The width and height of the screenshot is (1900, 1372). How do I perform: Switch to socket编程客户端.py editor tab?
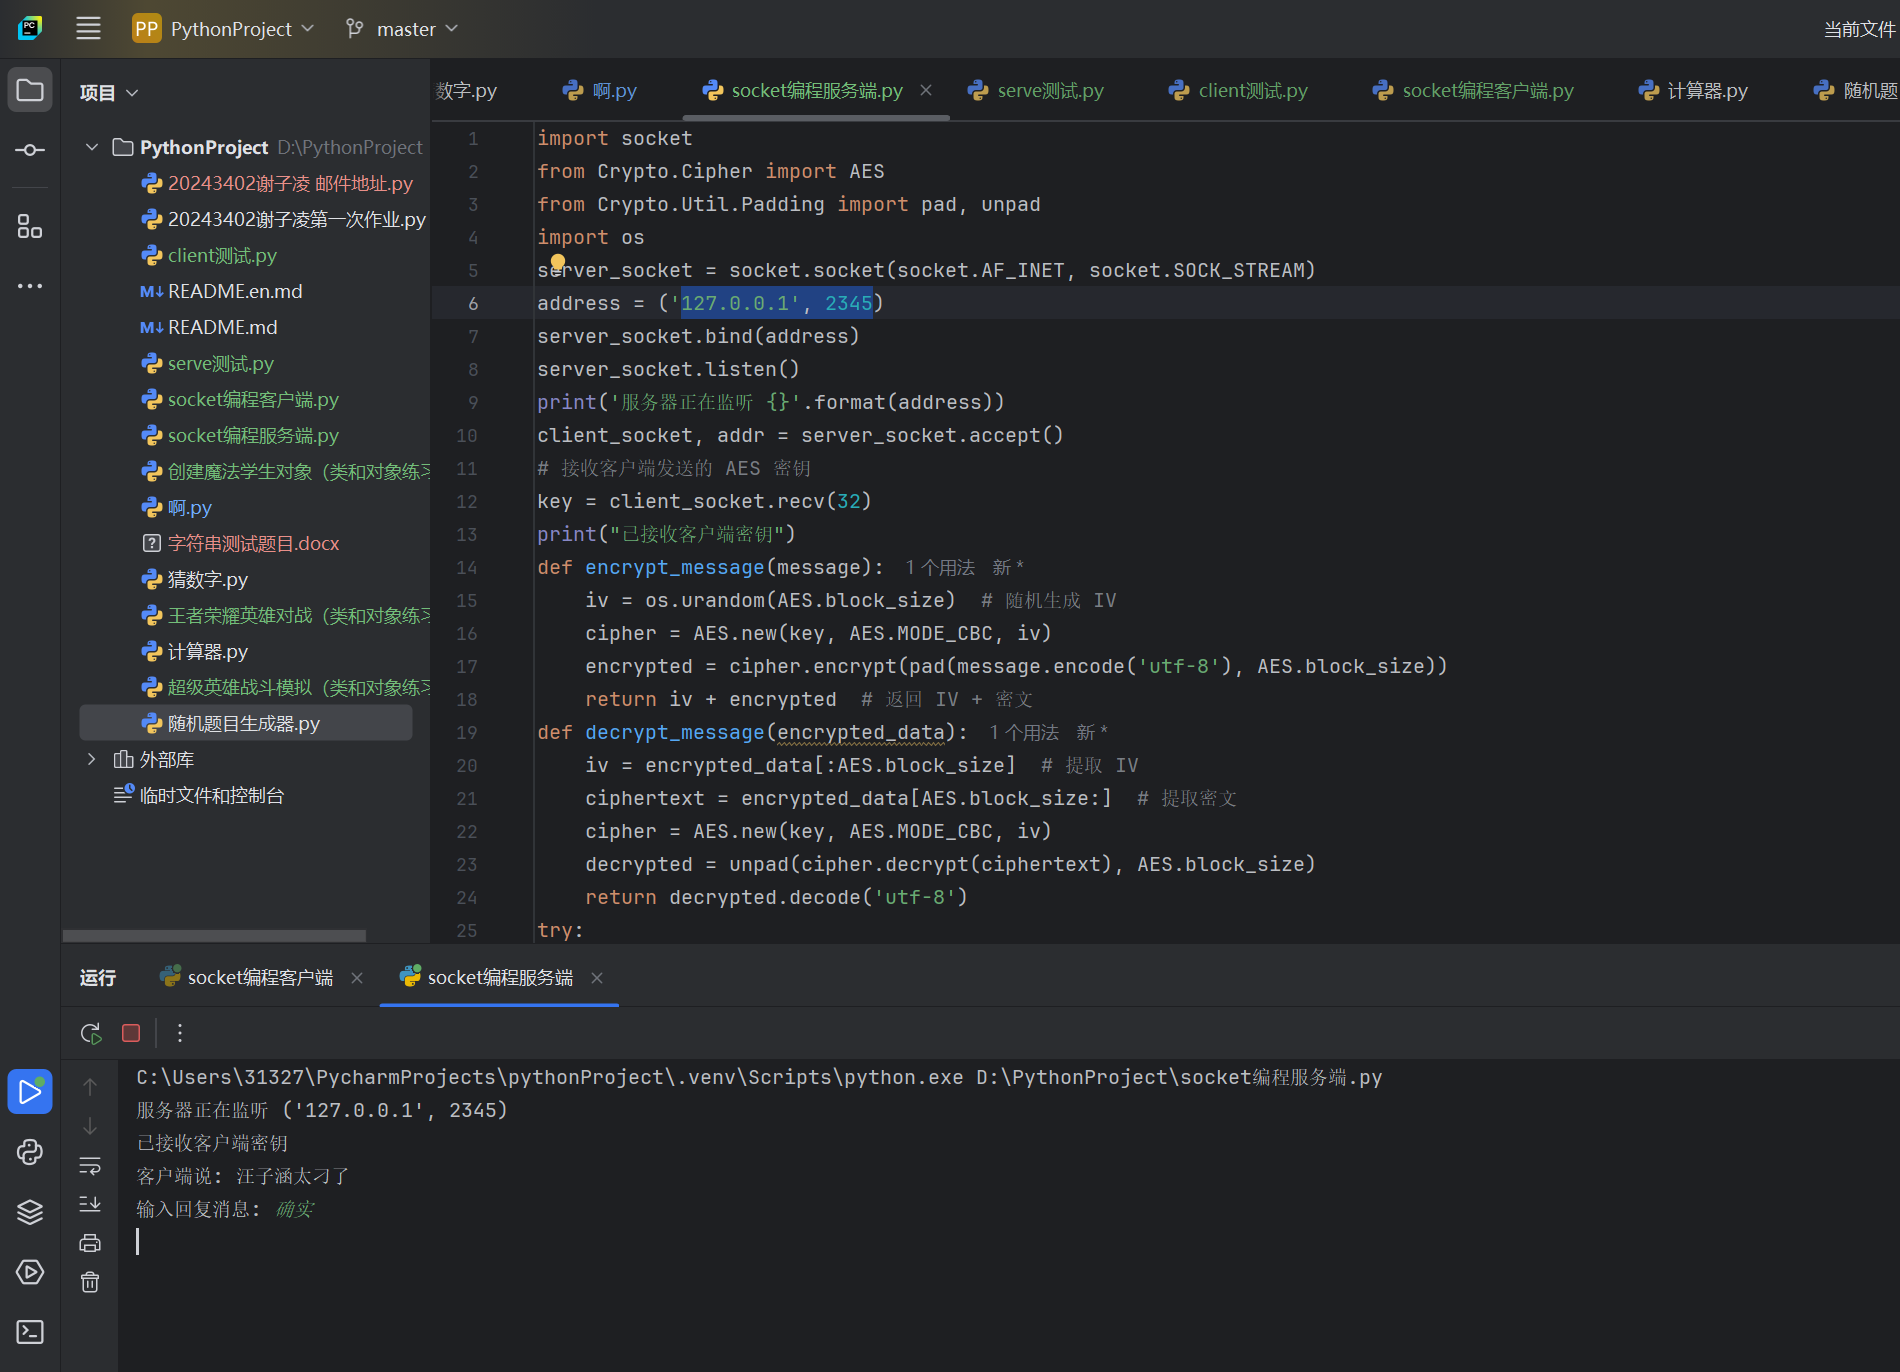[1474, 91]
